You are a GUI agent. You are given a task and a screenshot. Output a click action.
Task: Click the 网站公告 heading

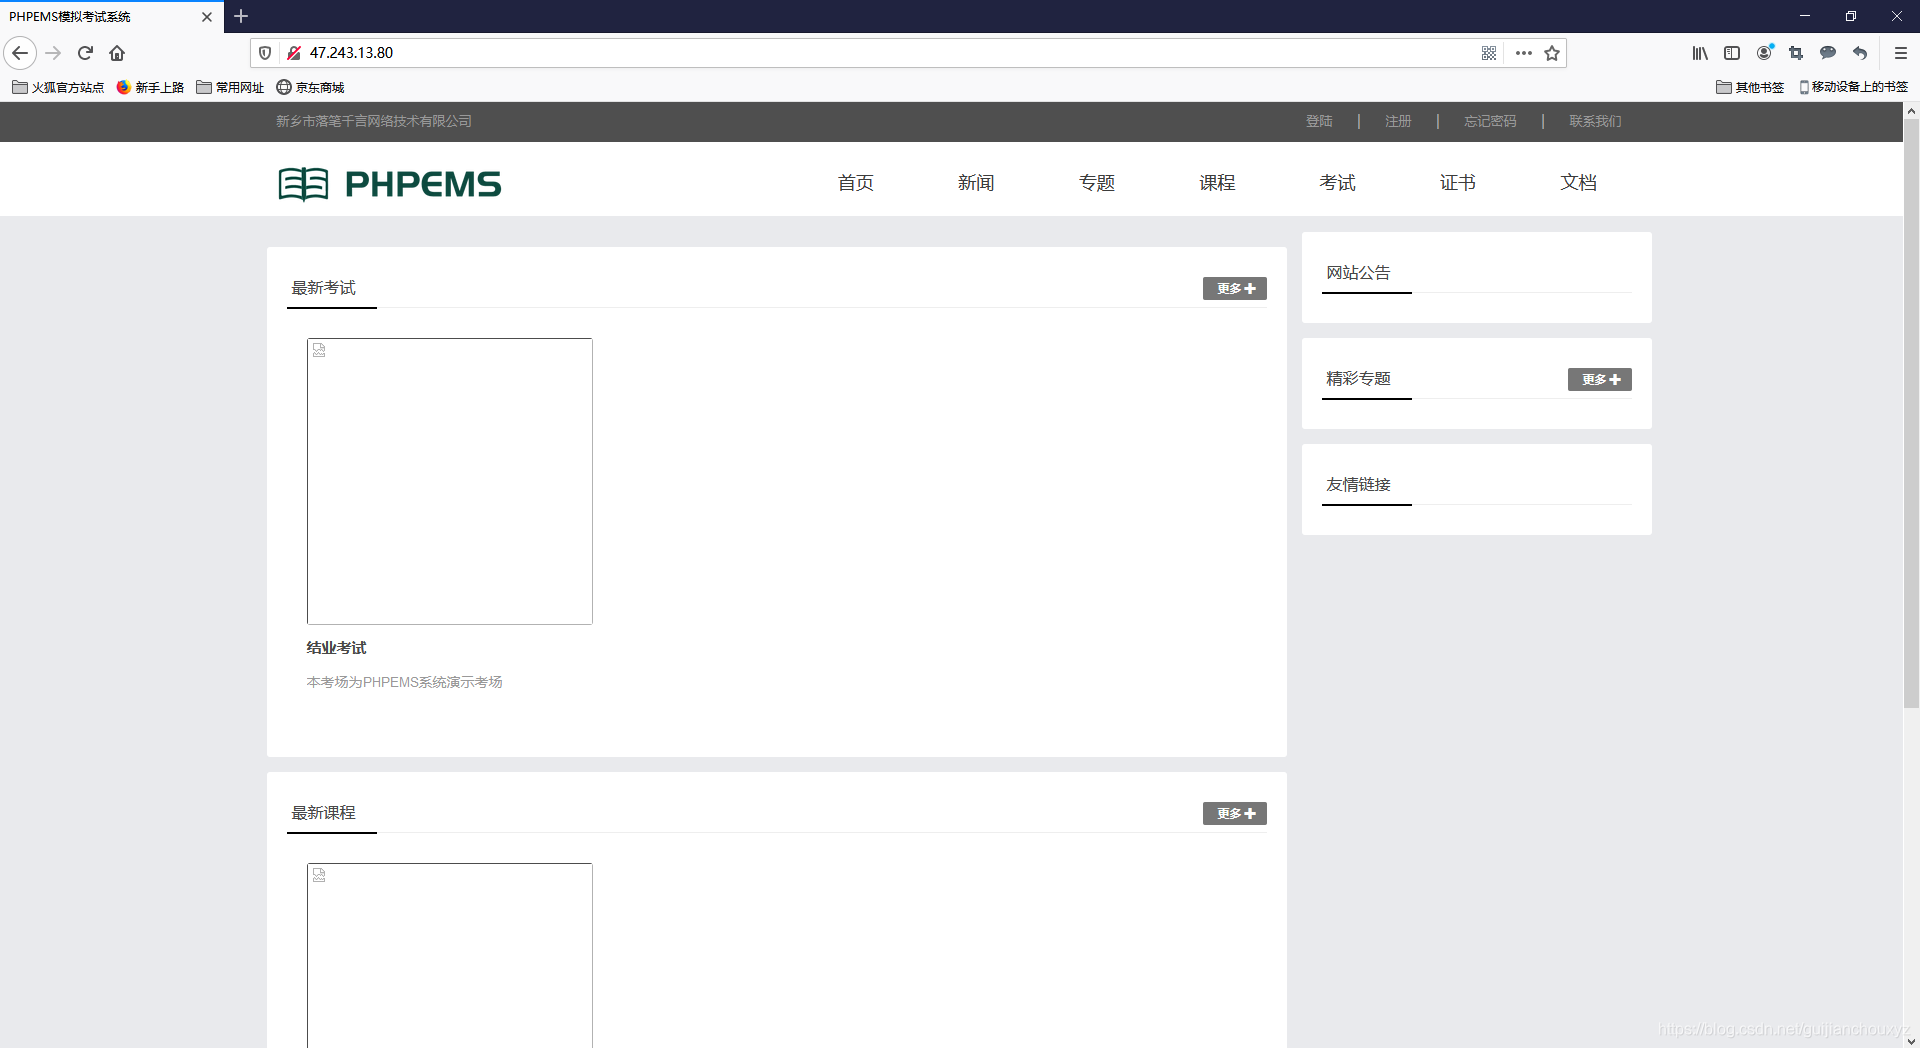[x=1358, y=273]
